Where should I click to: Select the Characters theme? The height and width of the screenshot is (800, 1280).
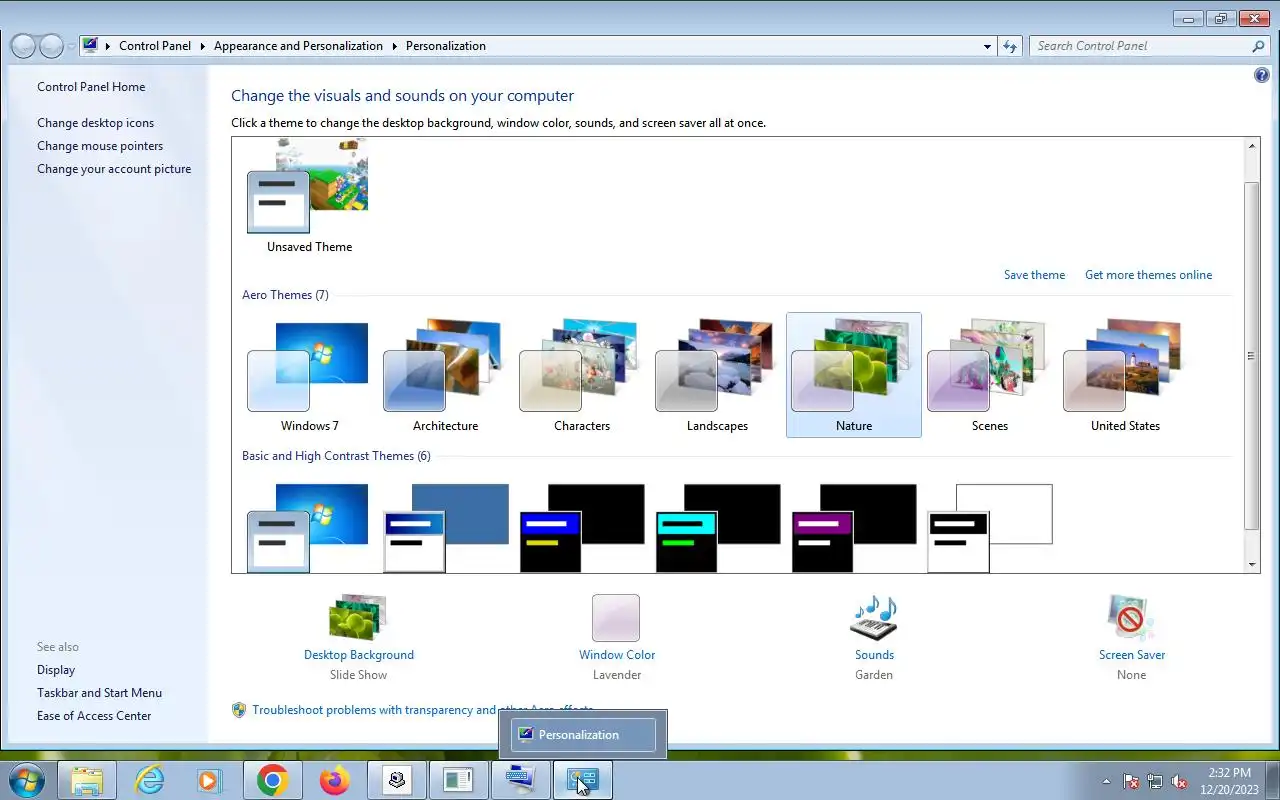tap(582, 375)
